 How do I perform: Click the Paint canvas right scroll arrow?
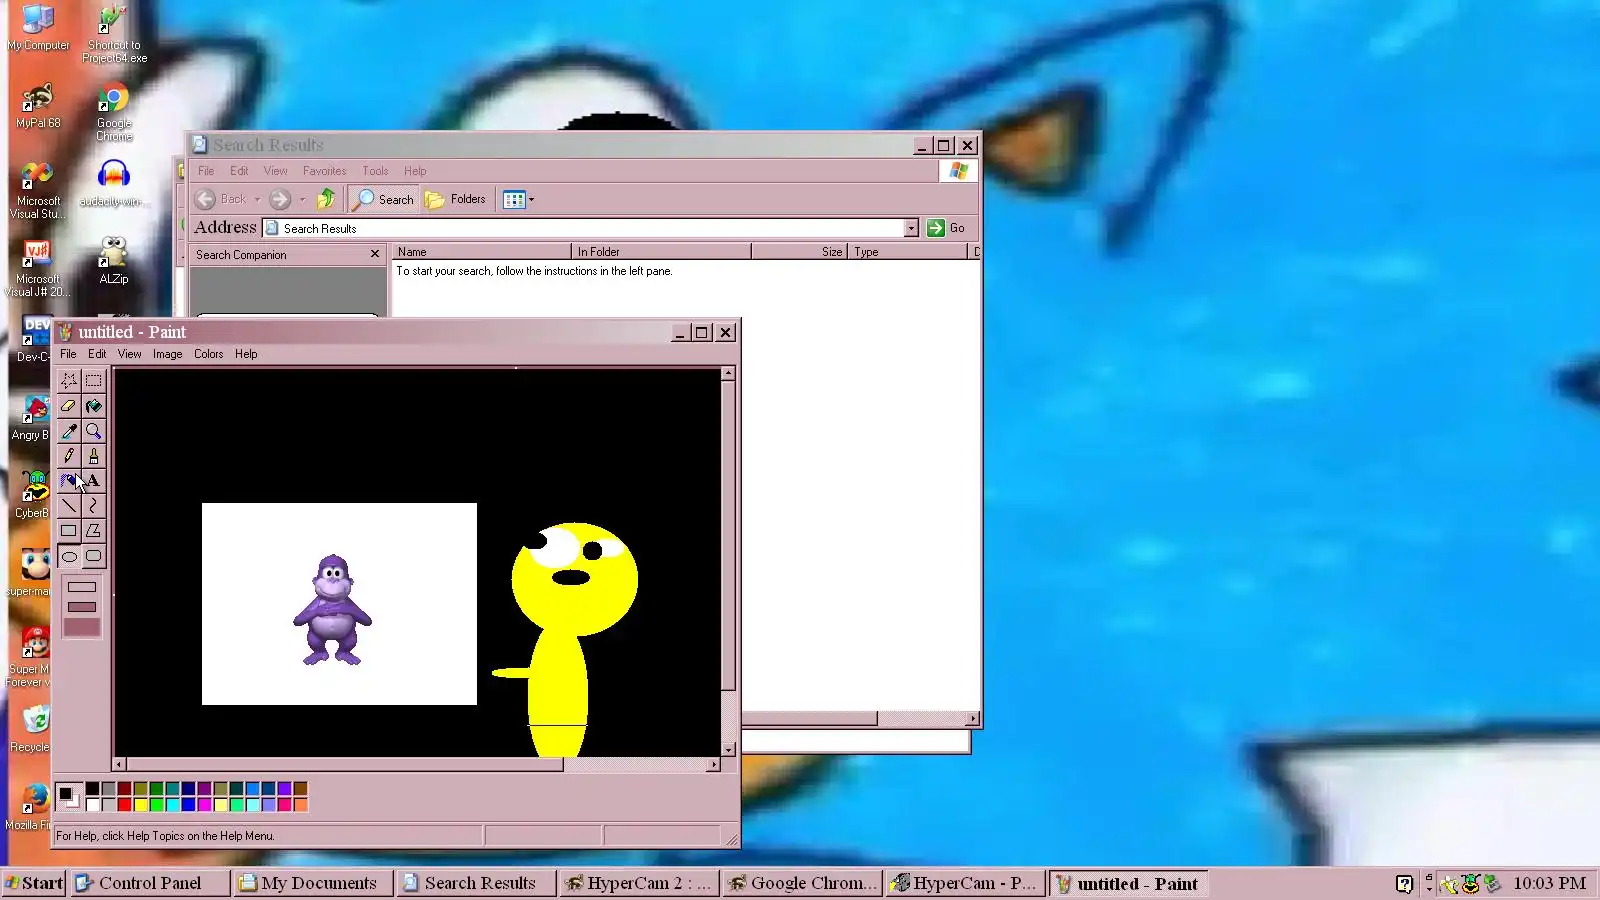tap(713, 765)
